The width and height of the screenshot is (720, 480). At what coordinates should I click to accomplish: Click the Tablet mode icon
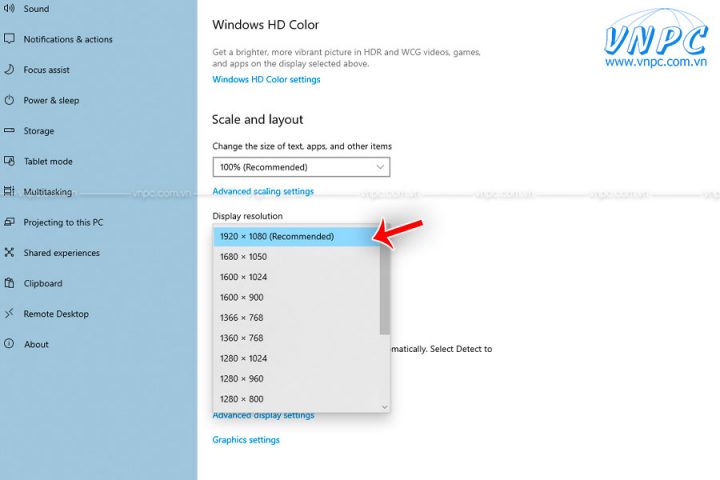(x=9, y=162)
